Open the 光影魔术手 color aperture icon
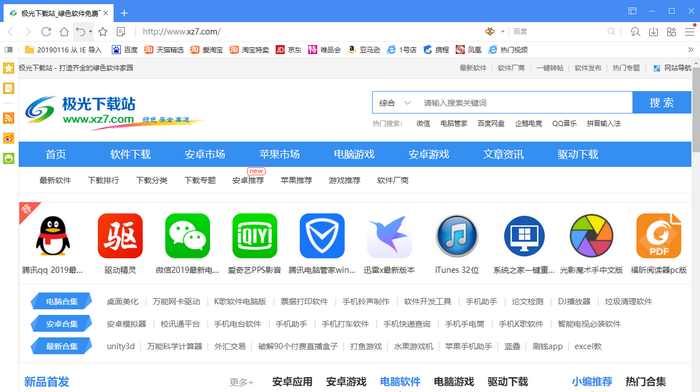Viewport: 700px width, 392px height. point(592,236)
